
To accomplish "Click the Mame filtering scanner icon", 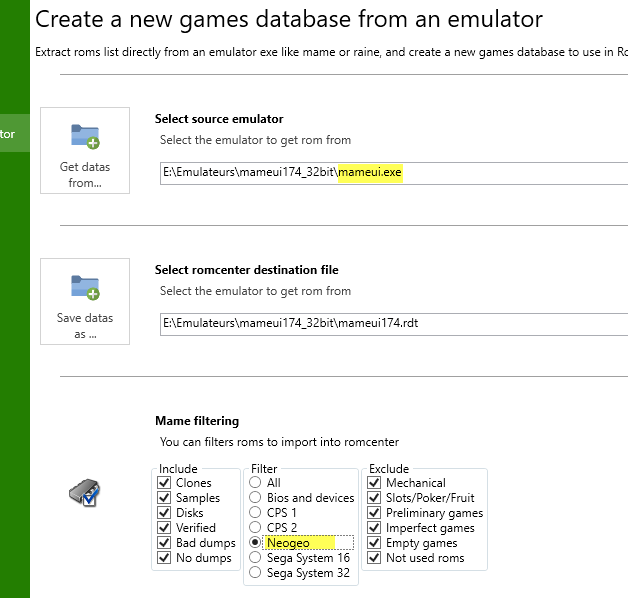I will coord(85,492).
